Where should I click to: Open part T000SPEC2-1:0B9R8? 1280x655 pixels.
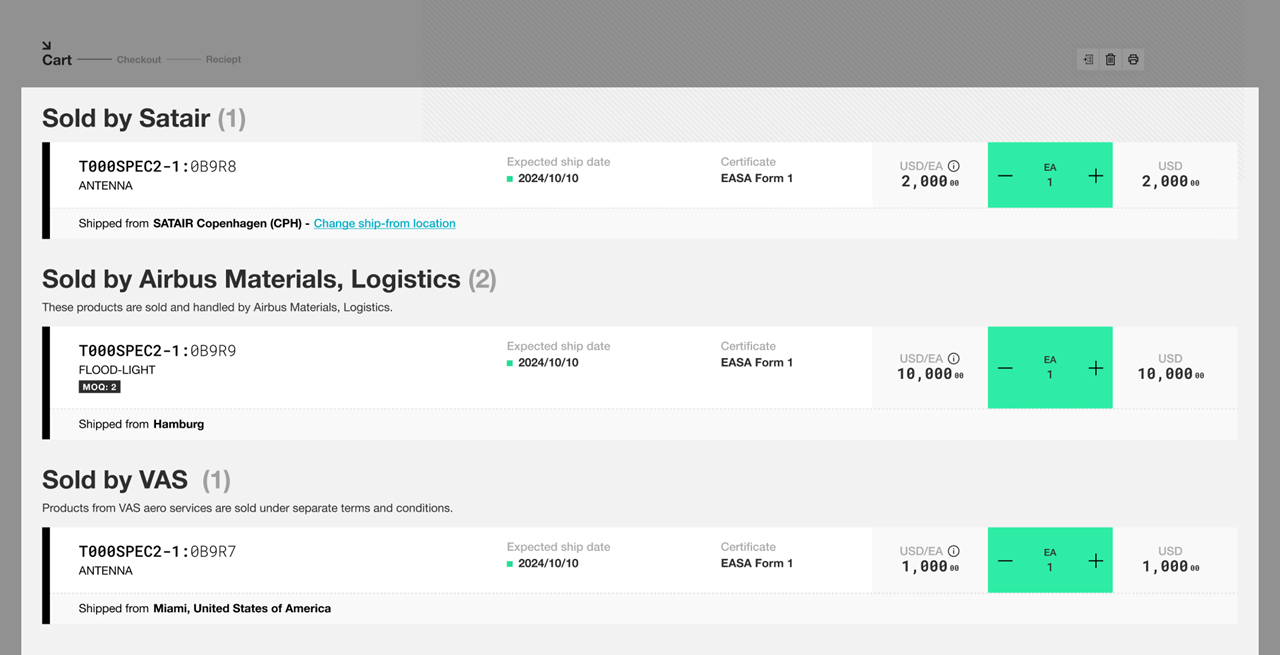click(158, 166)
